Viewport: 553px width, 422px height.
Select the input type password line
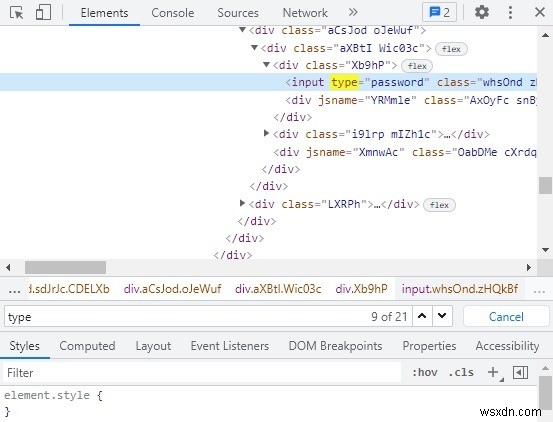coord(268,82)
